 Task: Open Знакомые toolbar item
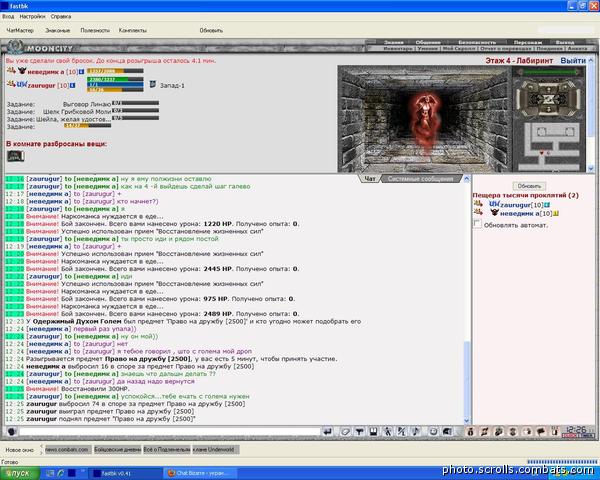coord(58,30)
